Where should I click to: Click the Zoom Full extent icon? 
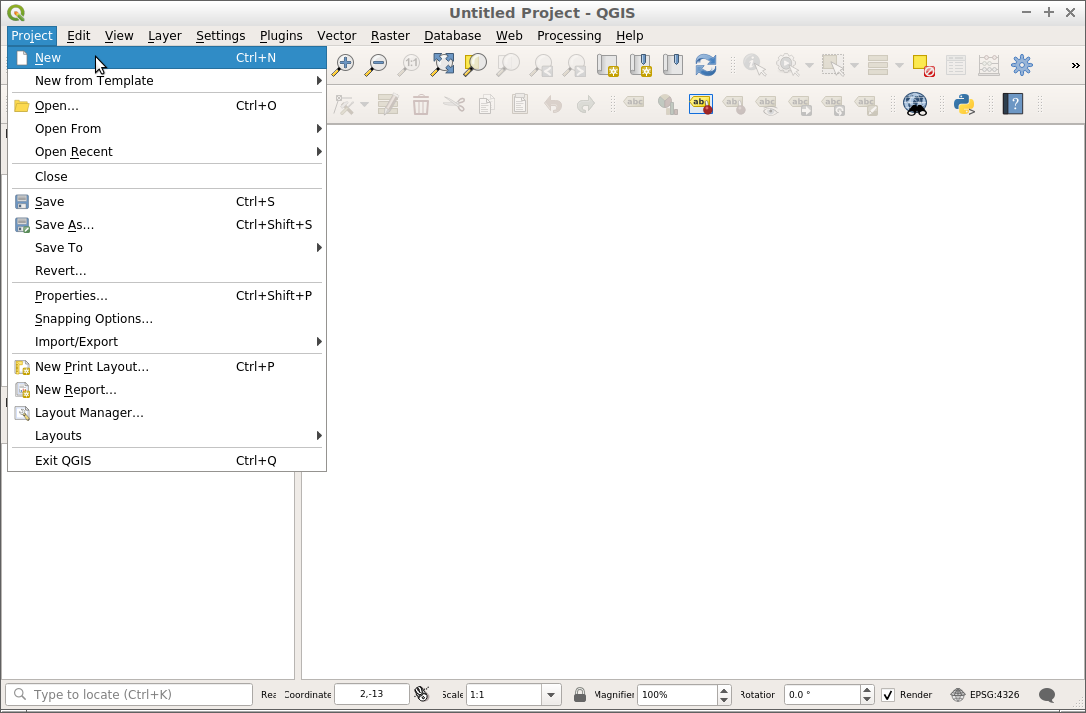pyautogui.click(x=442, y=65)
